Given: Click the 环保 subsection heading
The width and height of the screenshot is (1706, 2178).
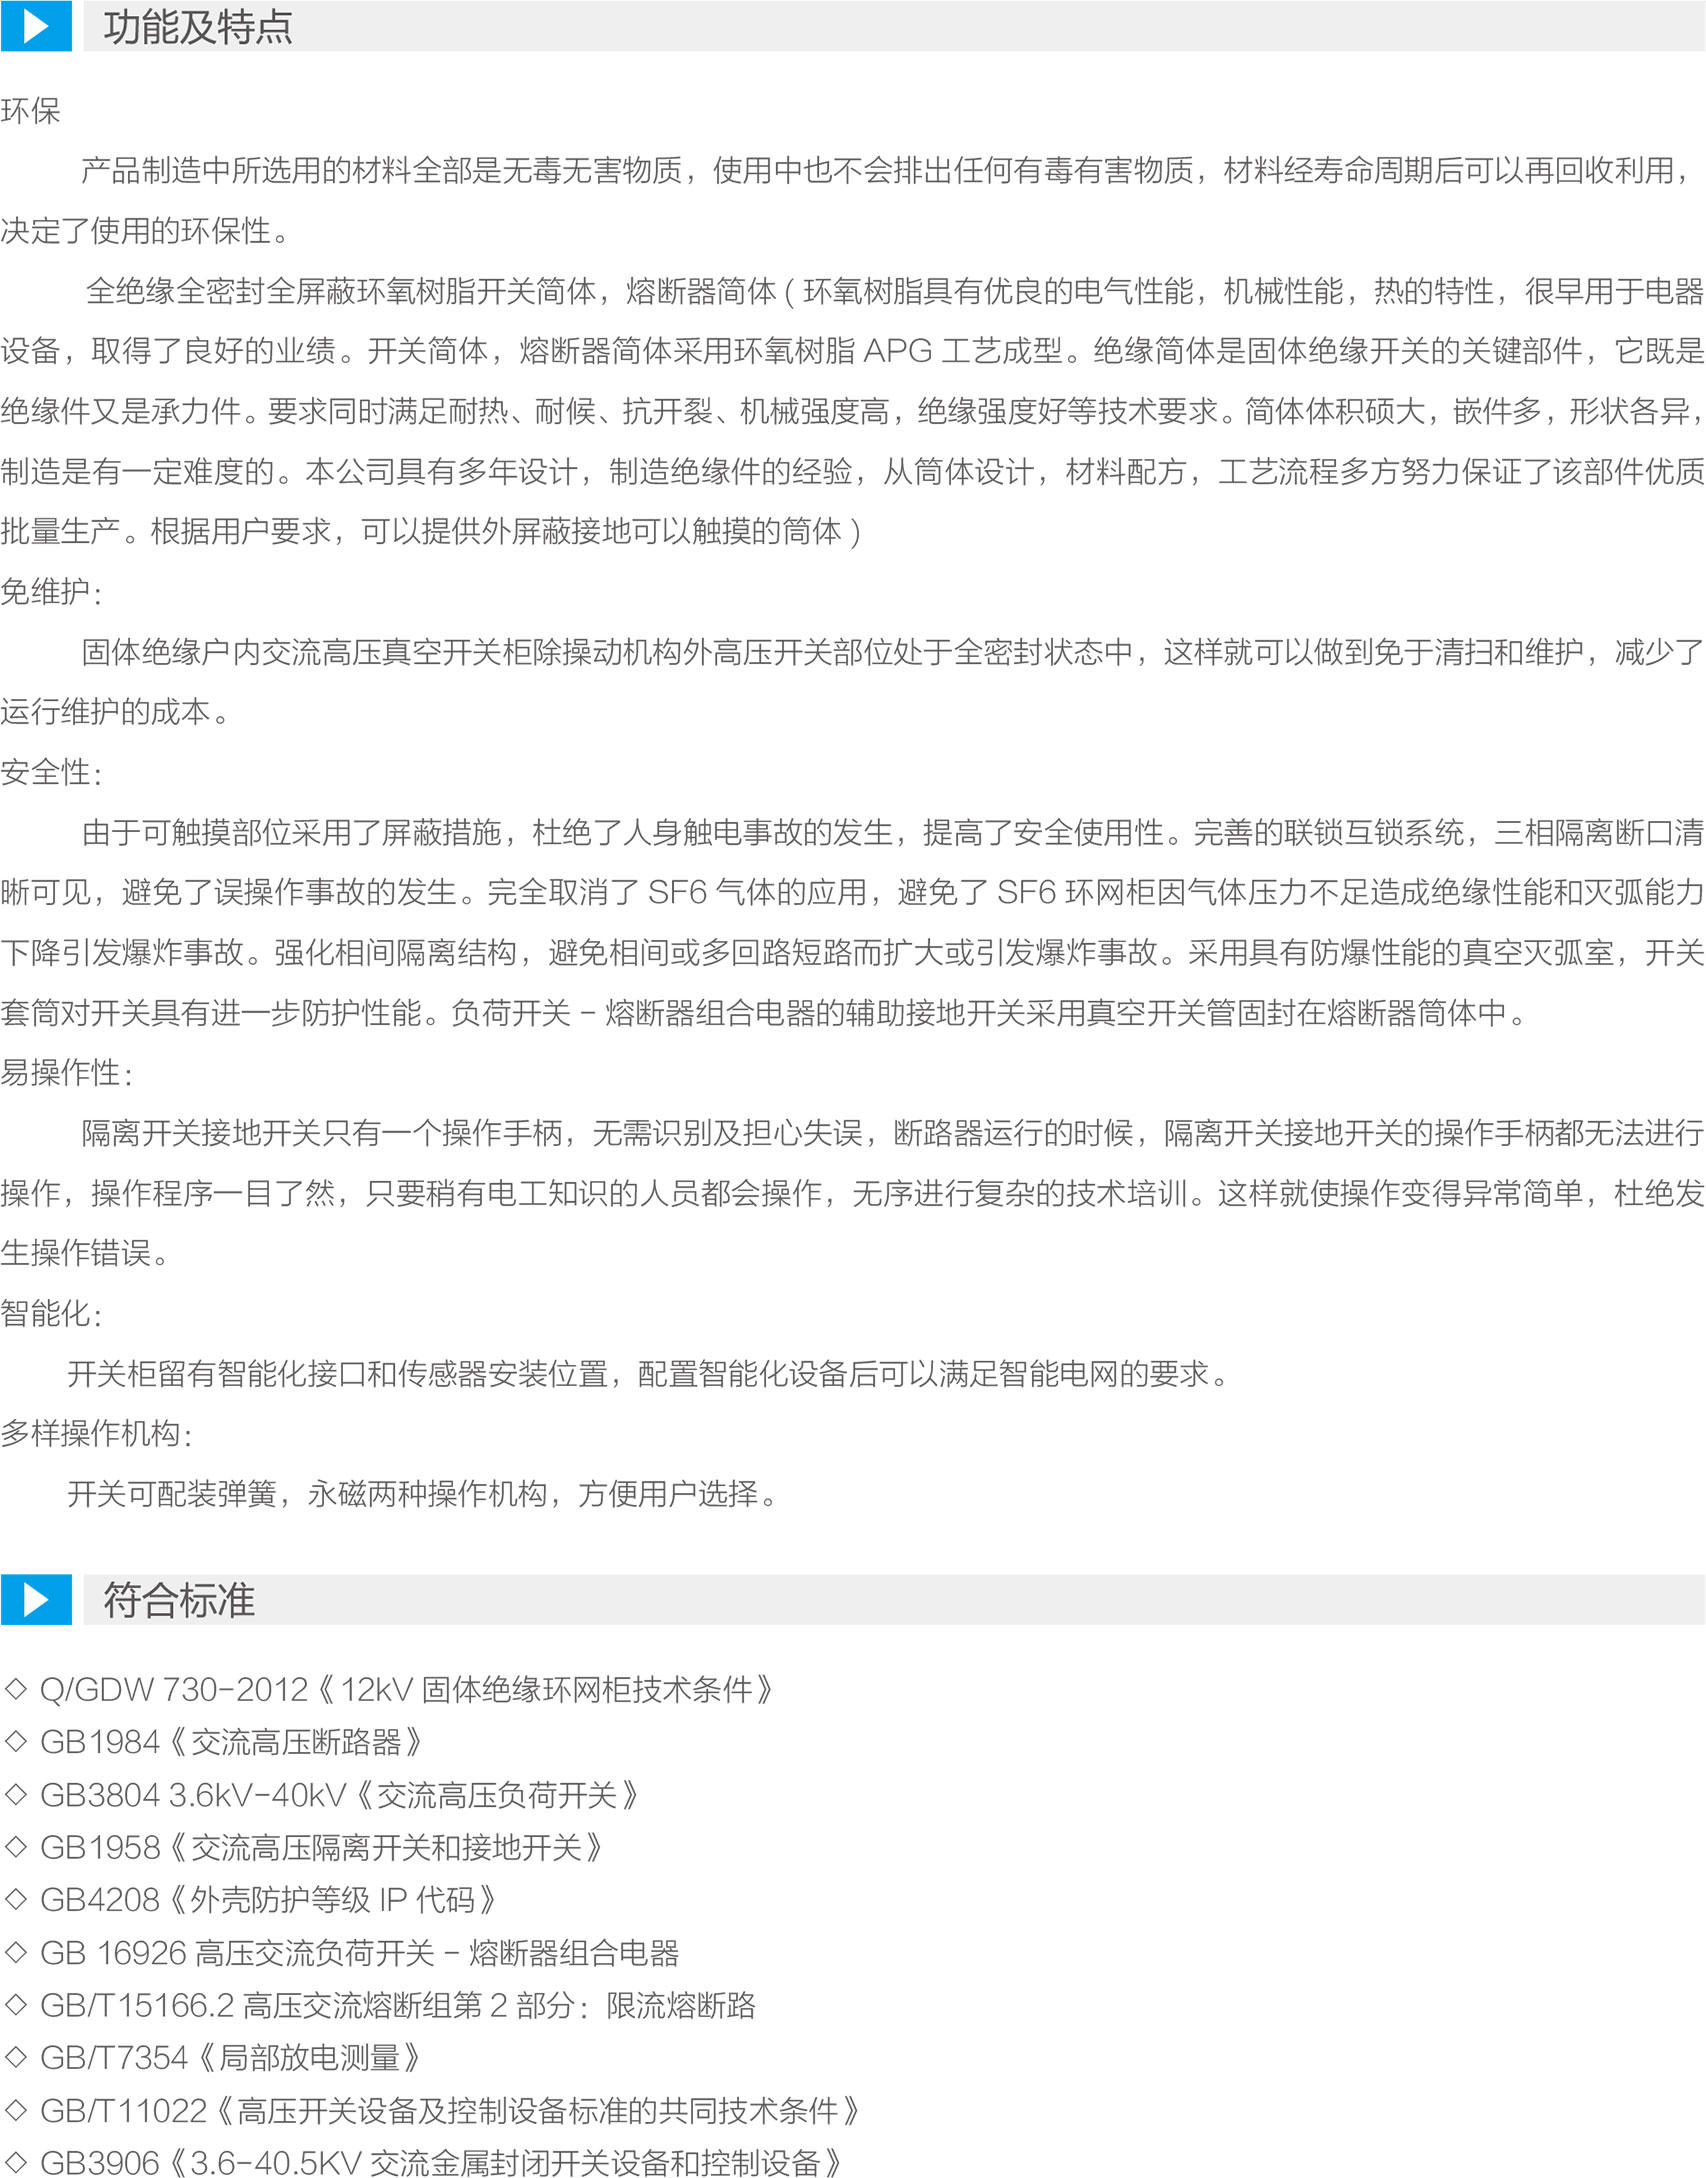Looking at the screenshot, I should coord(31,111).
